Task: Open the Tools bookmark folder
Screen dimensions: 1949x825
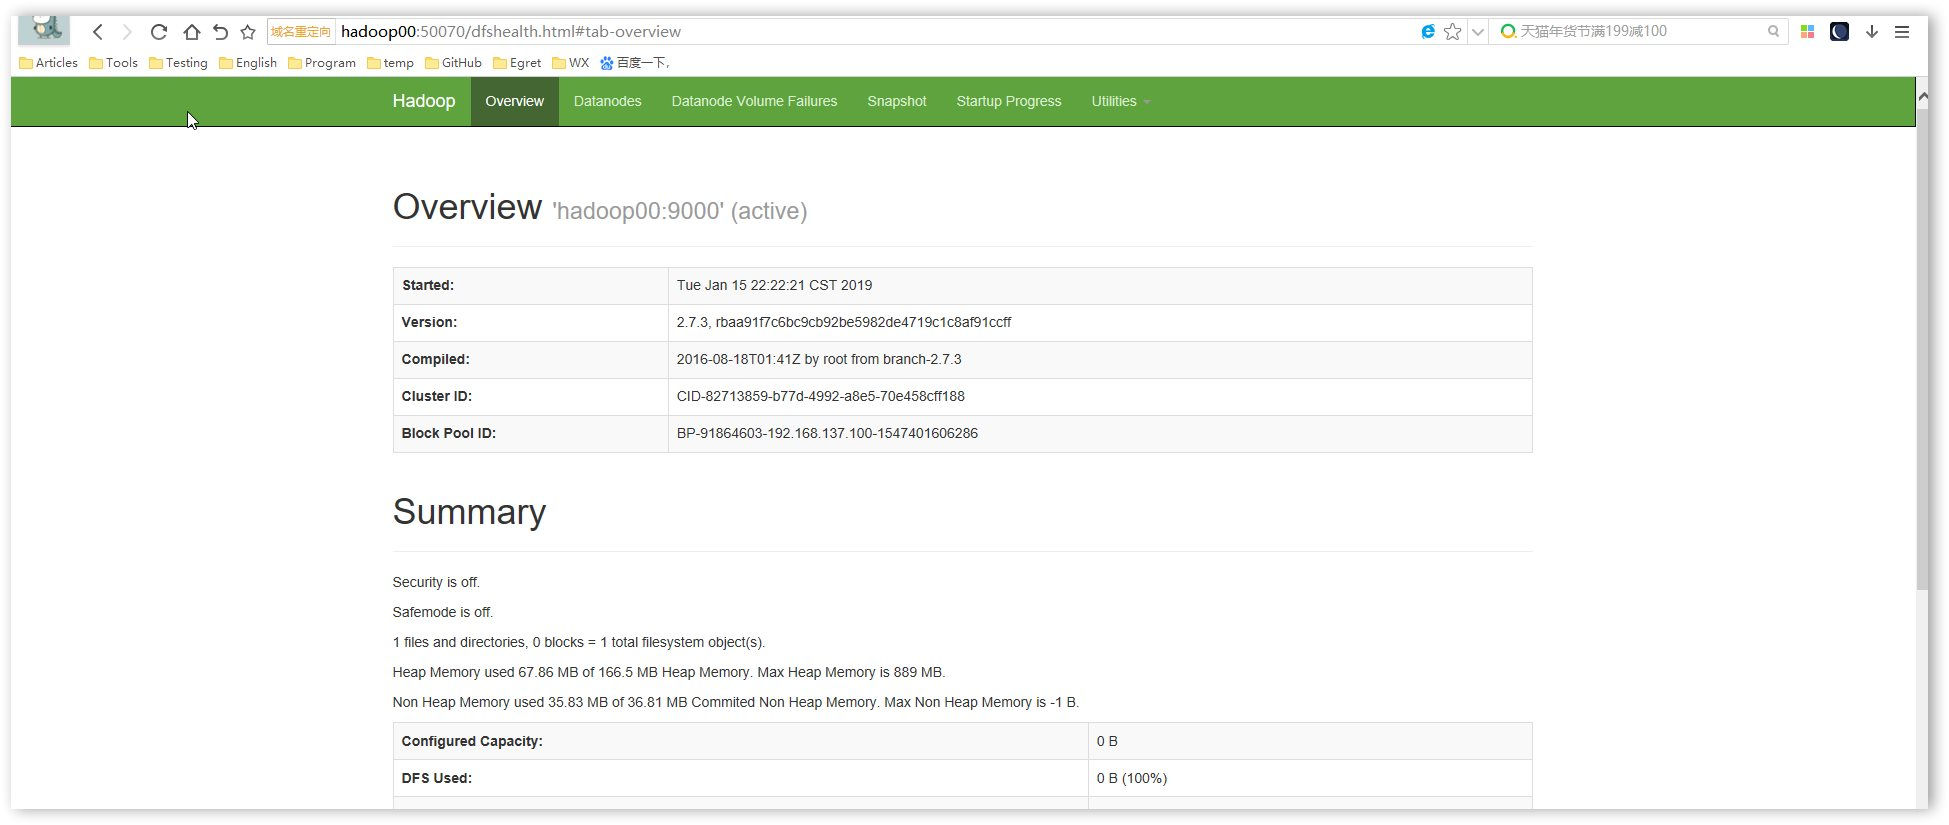Action: pyautogui.click(x=113, y=62)
